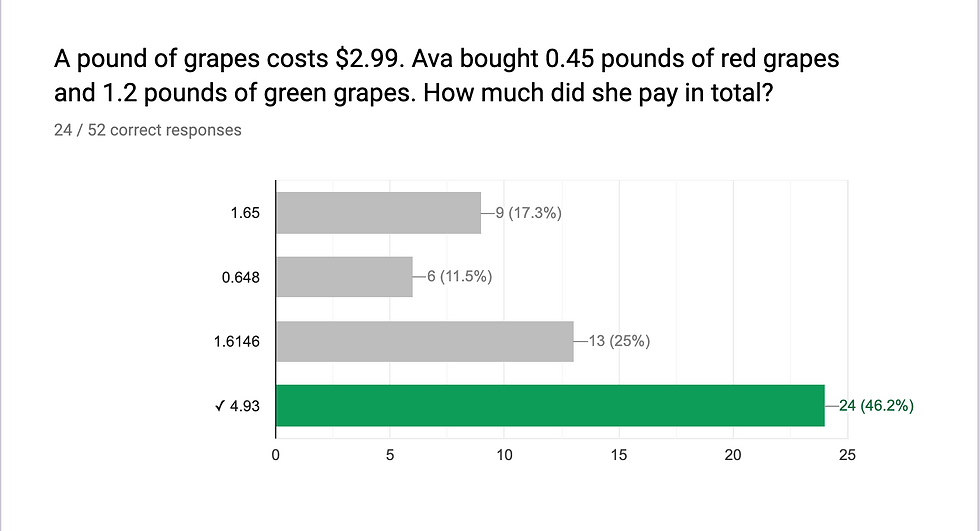Select the "6 (11.5%)" data label
Screen dimensions: 980x531
(x=459, y=277)
